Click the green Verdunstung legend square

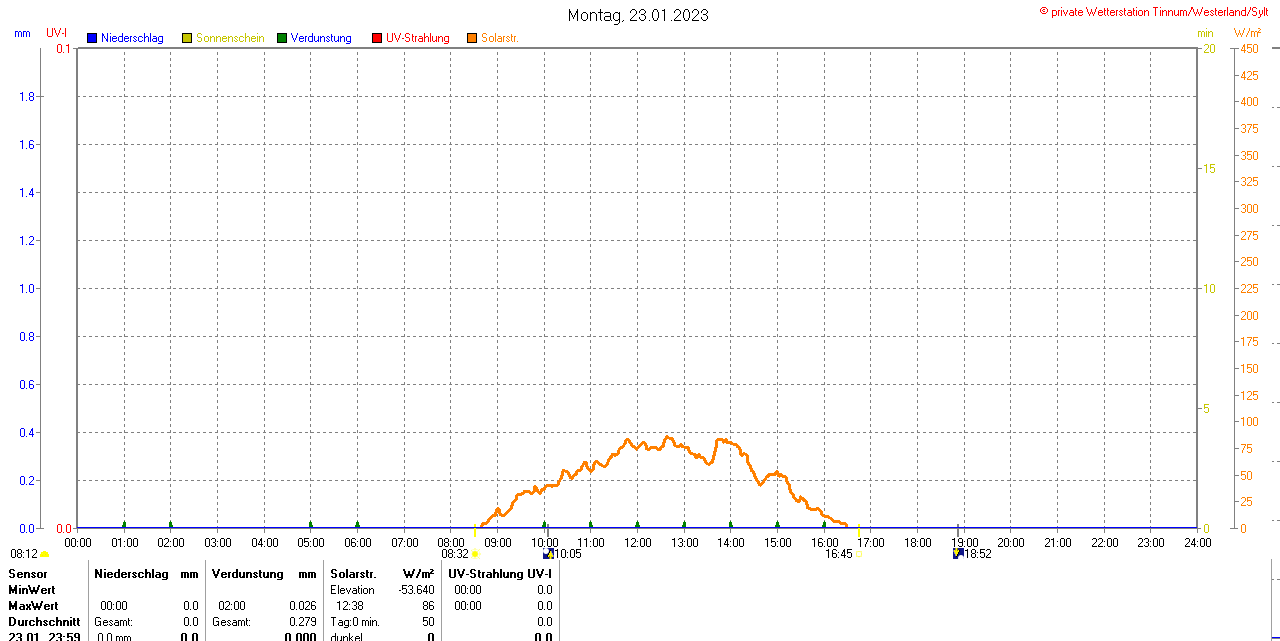point(282,38)
